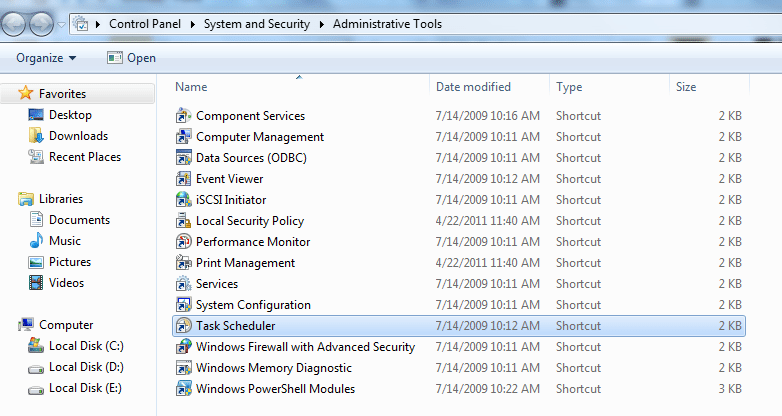Open the recent pages dropdown arrow
This screenshot has width=782, height=416.
pyautogui.click(x=61, y=24)
